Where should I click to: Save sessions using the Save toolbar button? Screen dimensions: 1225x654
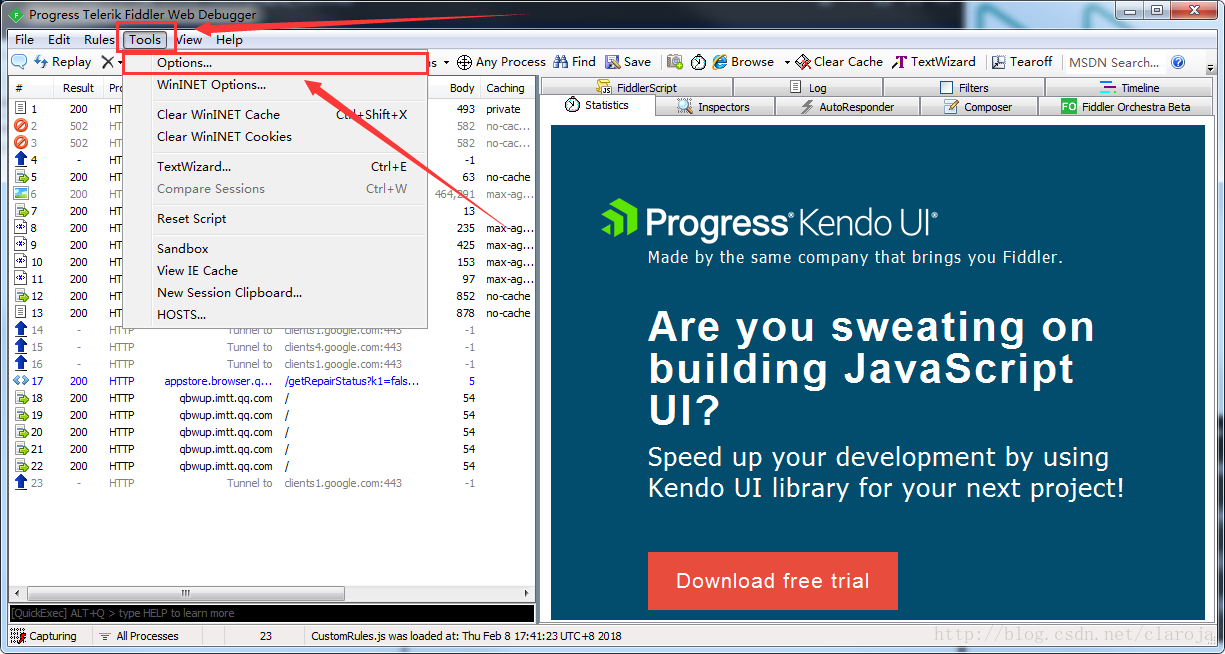tap(628, 62)
